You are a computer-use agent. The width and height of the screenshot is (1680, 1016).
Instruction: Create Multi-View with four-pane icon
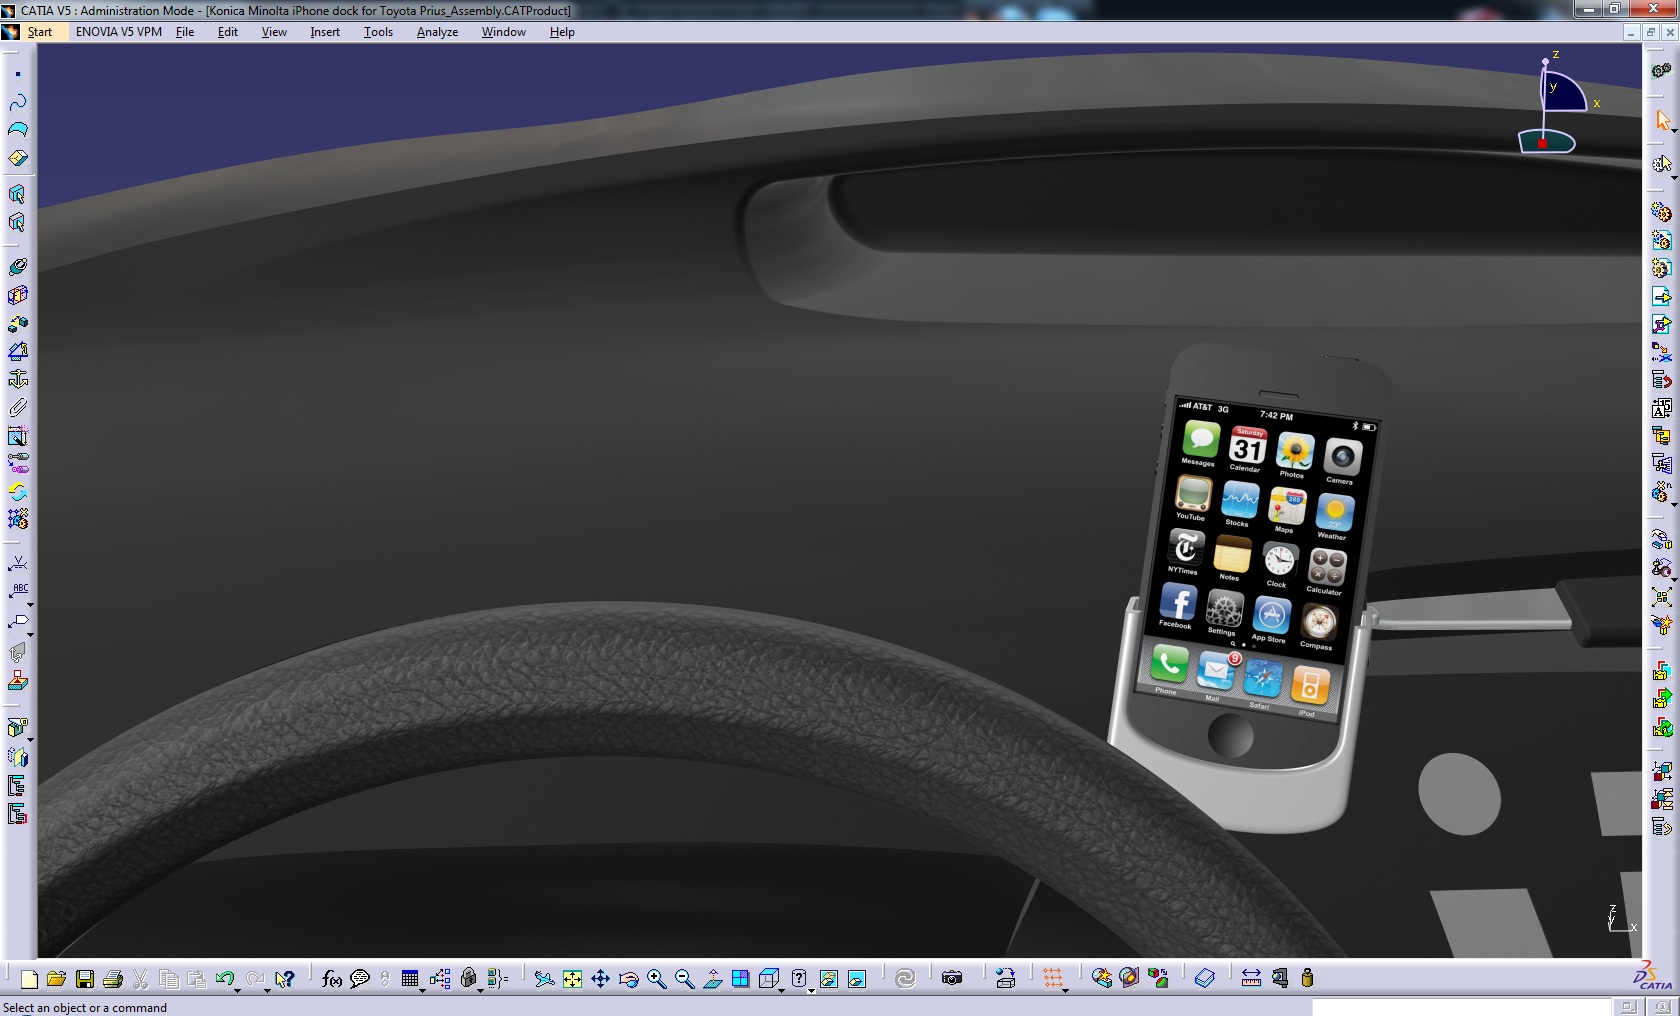click(x=740, y=979)
